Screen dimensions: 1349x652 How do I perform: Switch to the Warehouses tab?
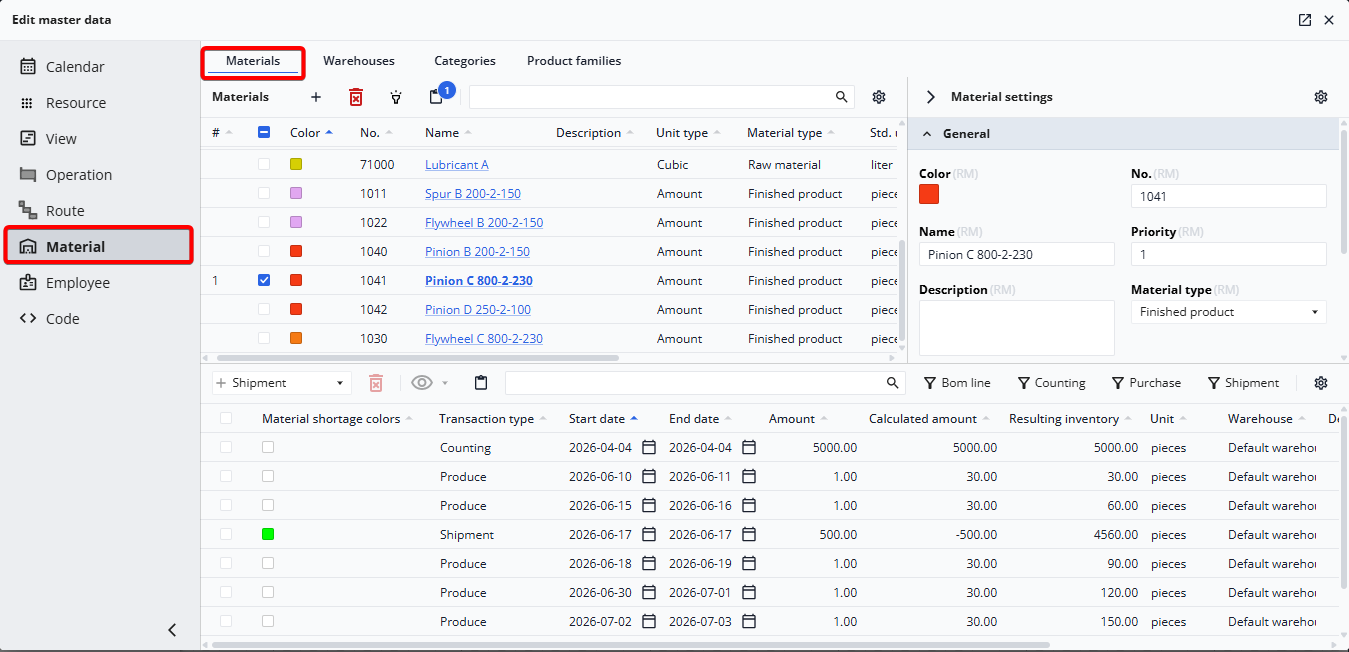(358, 61)
